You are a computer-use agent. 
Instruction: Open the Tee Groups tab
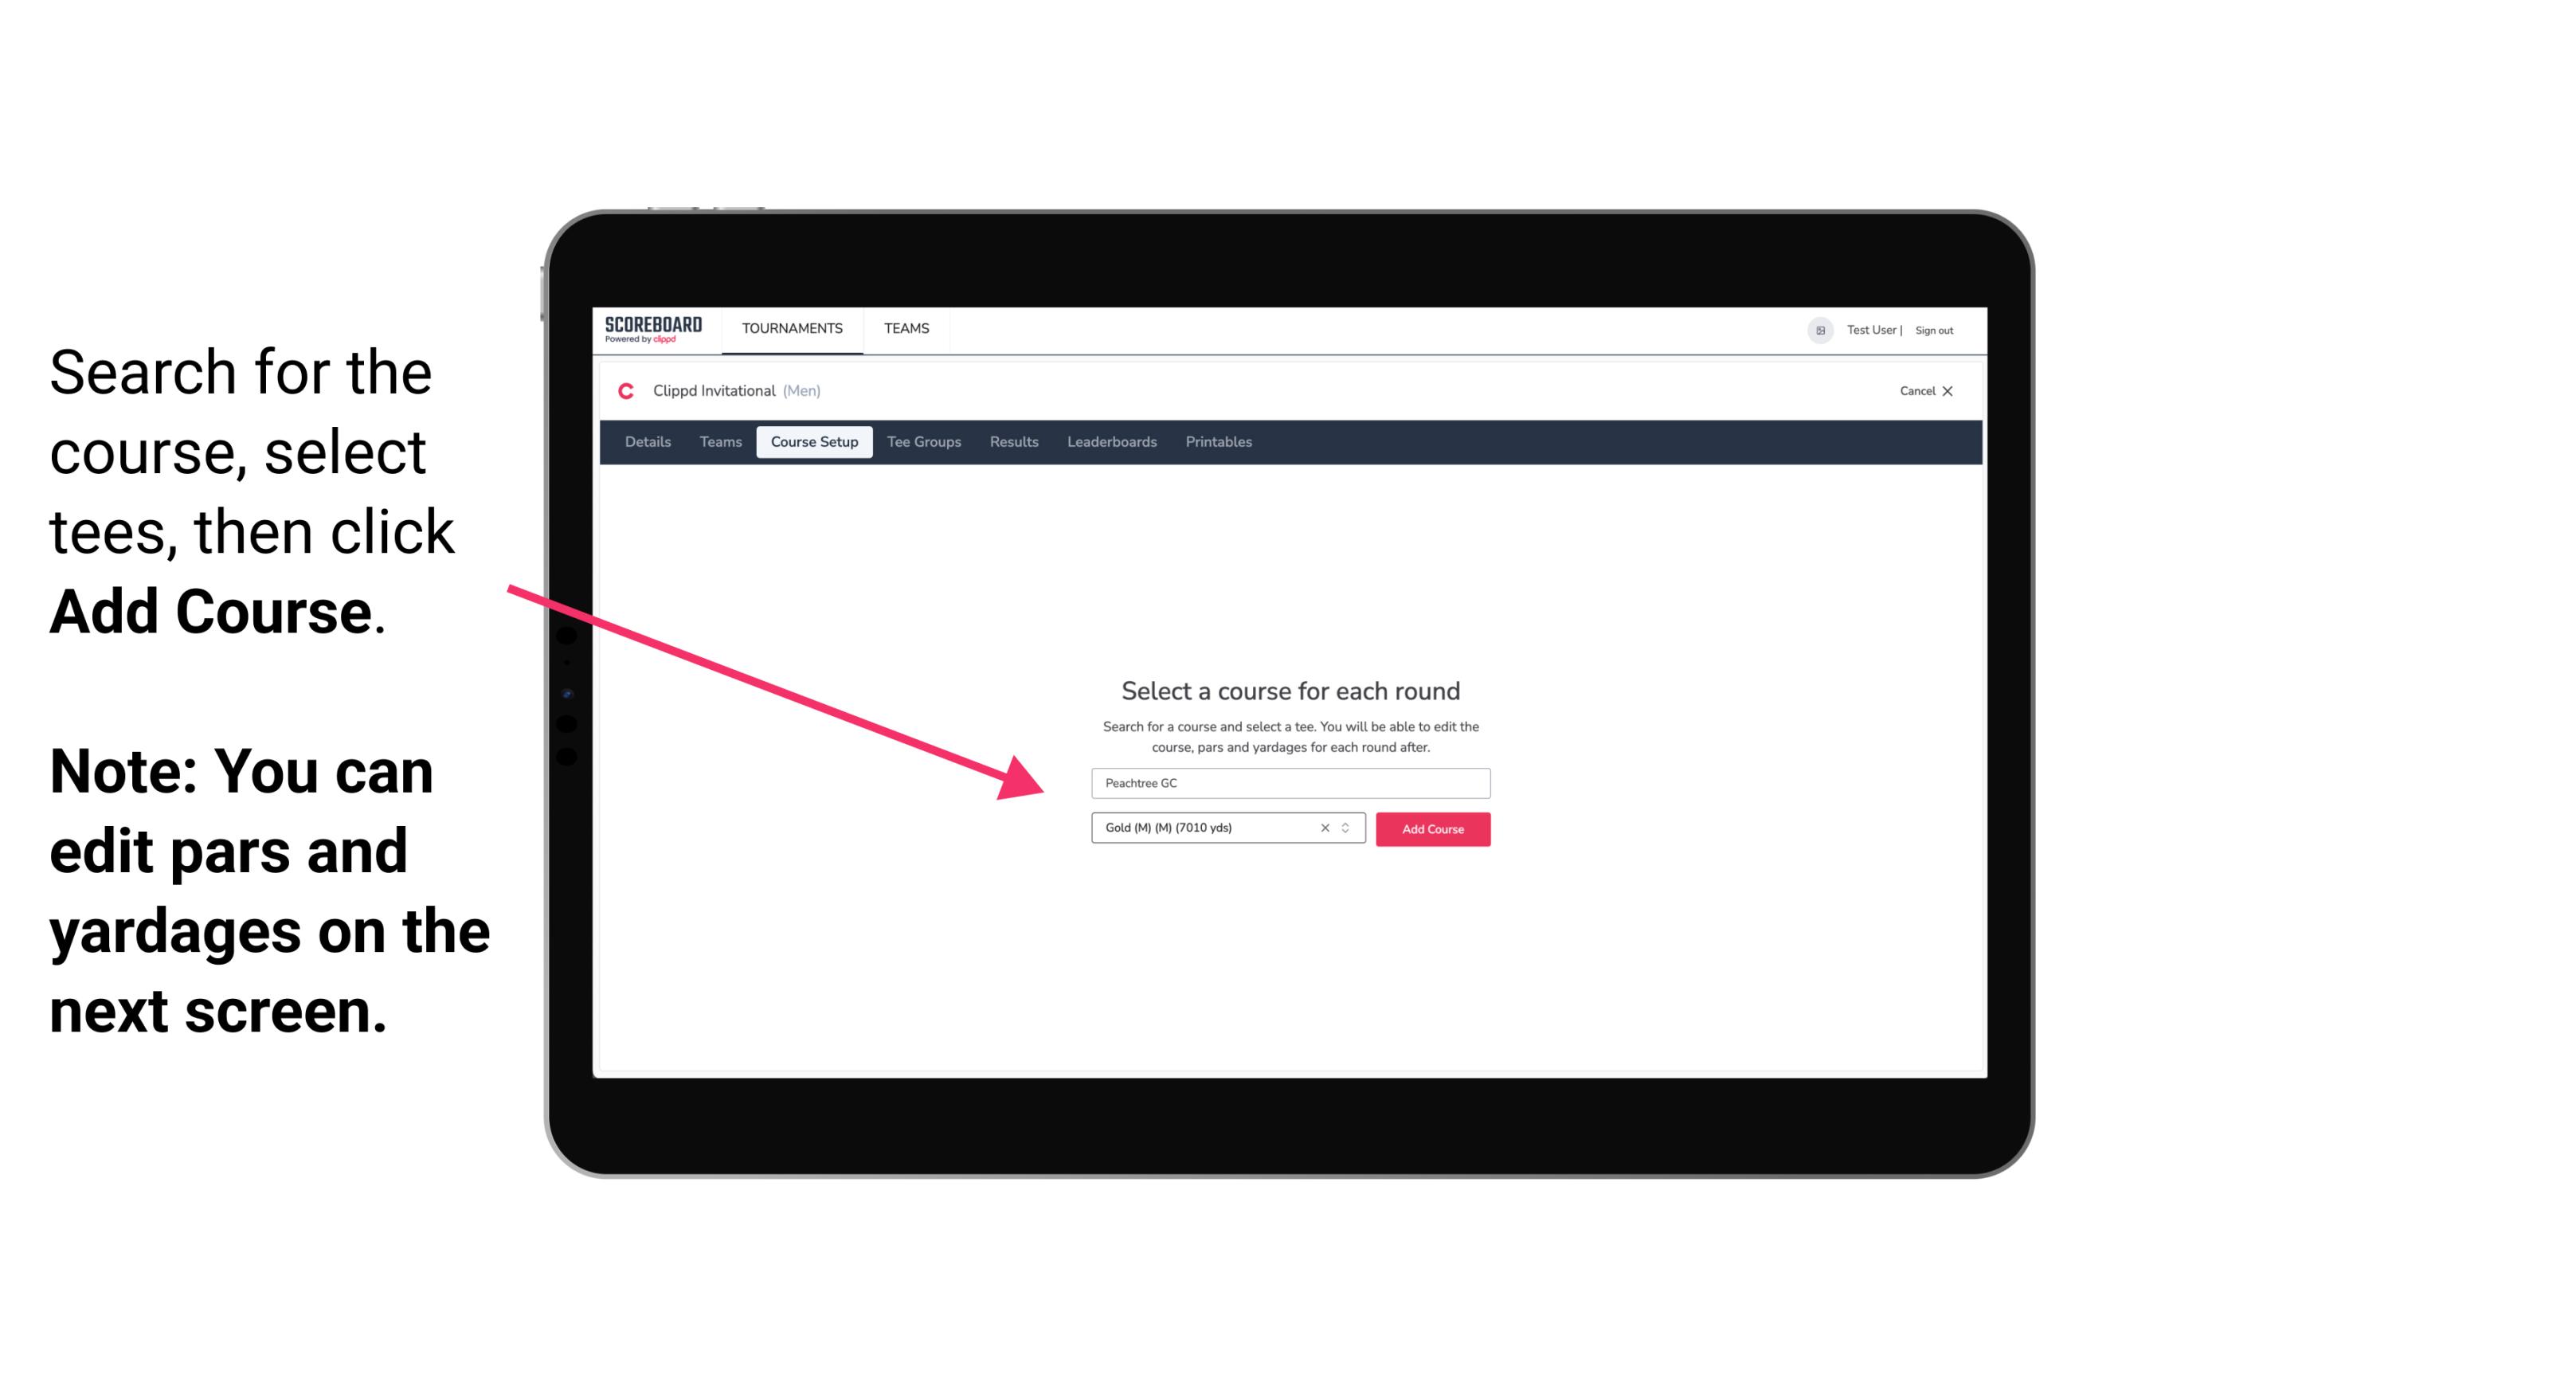[x=923, y=442]
